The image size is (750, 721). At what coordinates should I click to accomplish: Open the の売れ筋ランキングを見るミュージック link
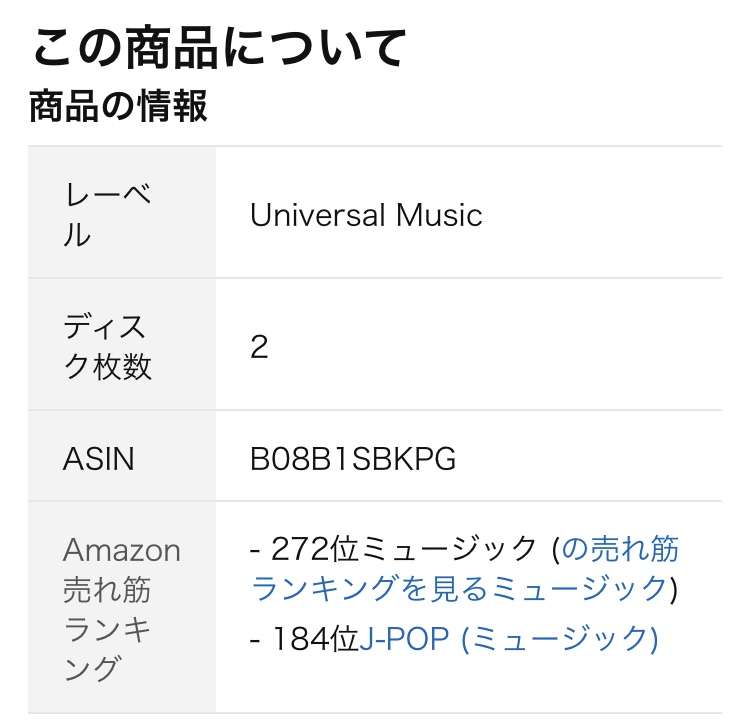pyautogui.click(x=464, y=568)
